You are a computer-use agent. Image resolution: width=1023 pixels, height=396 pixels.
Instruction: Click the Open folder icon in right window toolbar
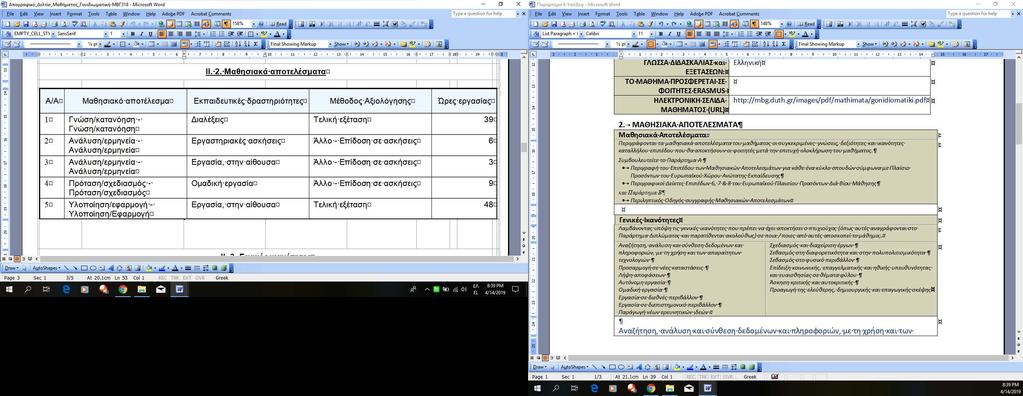(x=545, y=24)
